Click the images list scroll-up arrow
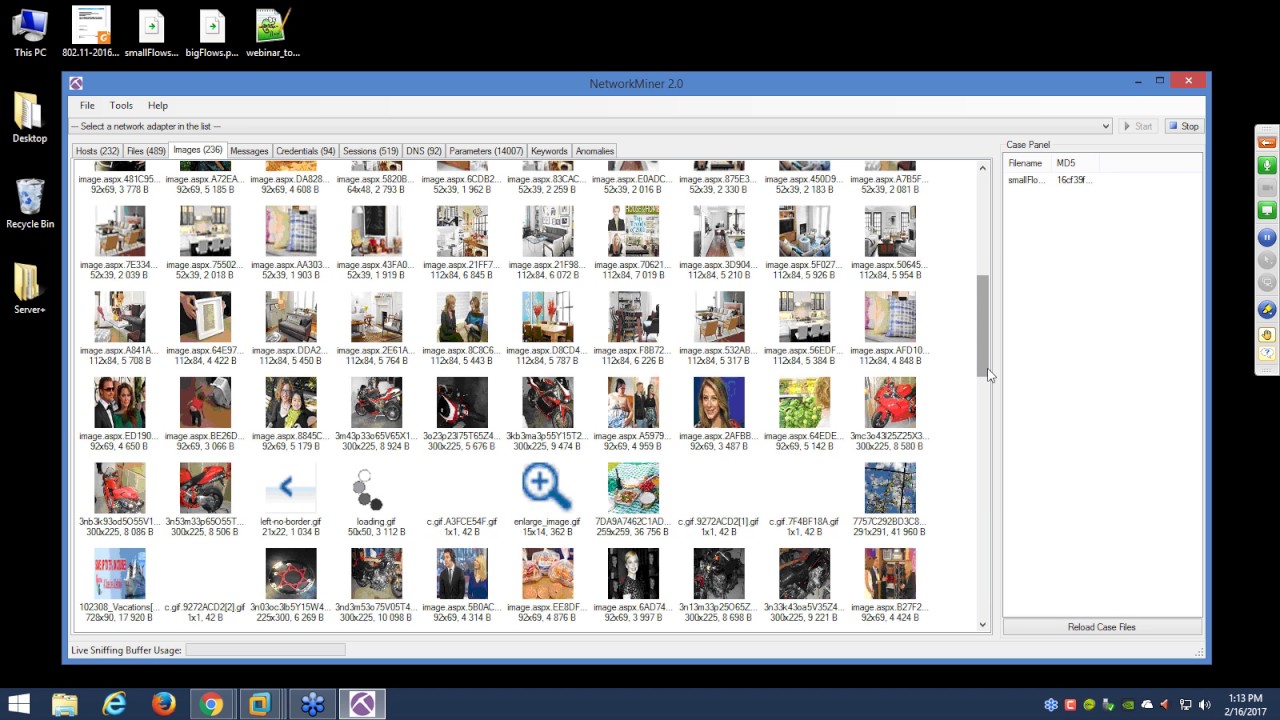 (x=982, y=168)
